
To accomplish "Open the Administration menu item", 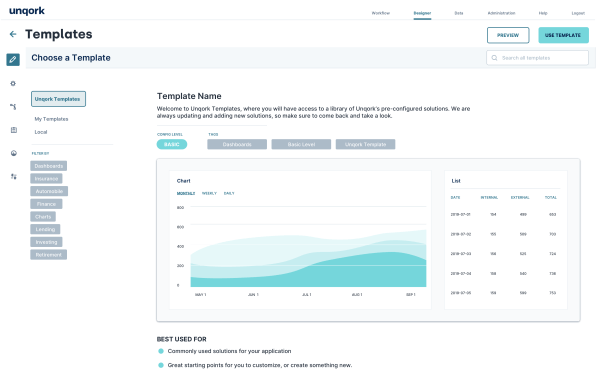I will pyautogui.click(x=501, y=13).
